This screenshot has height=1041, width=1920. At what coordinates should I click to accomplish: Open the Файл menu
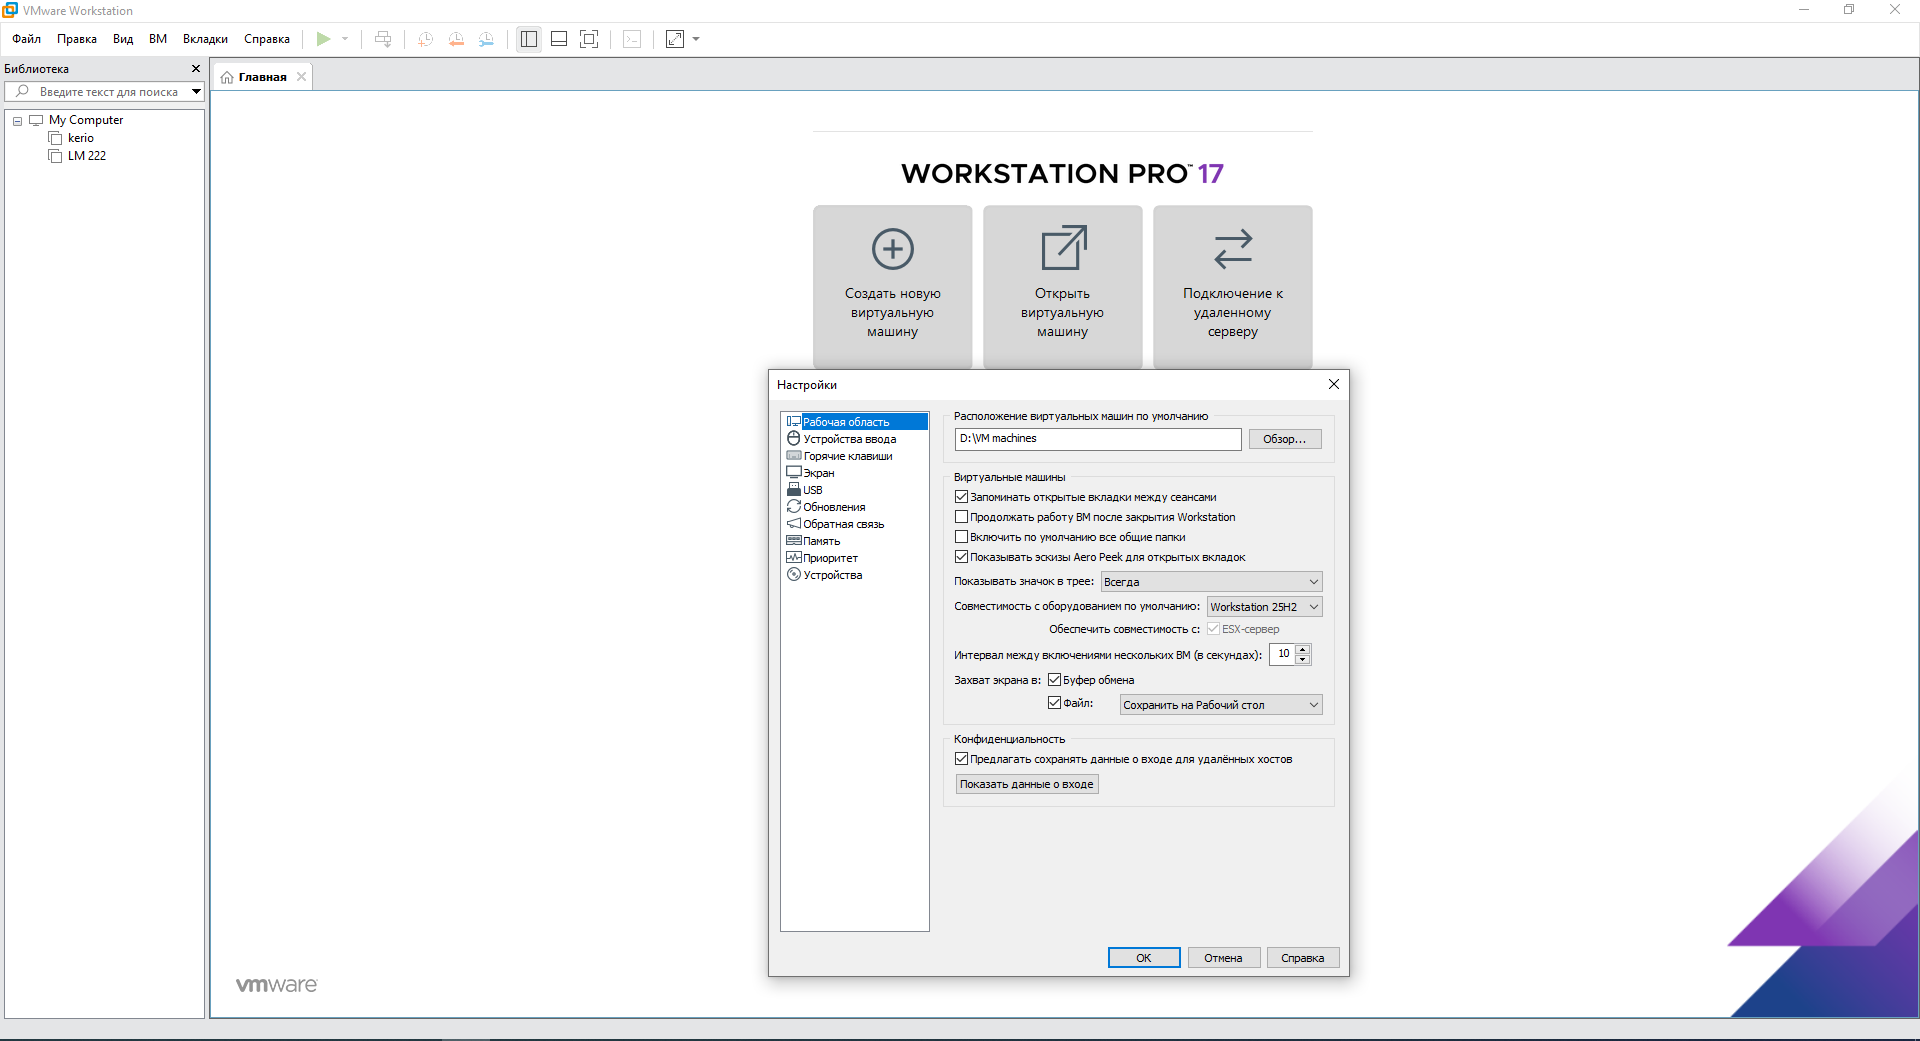pyautogui.click(x=27, y=39)
